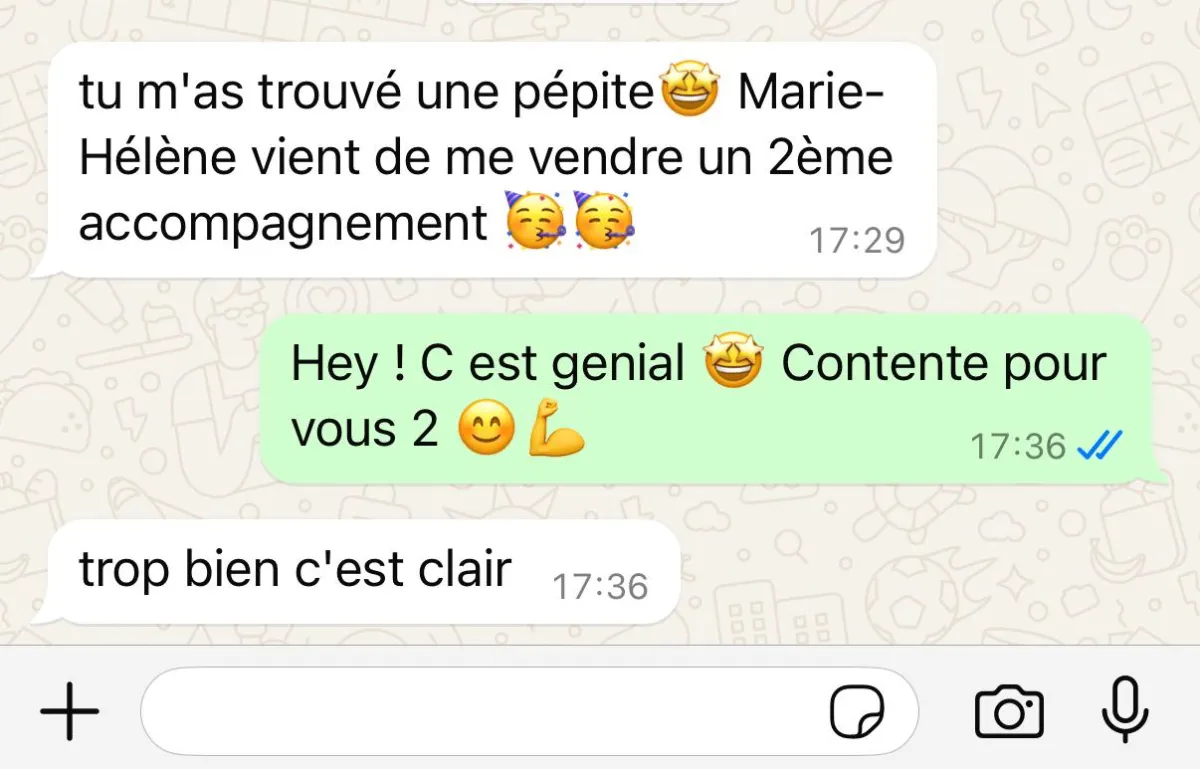Tap the blue double-check read receipt
Viewport: 1200px width, 769px height.
click(1100, 443)
